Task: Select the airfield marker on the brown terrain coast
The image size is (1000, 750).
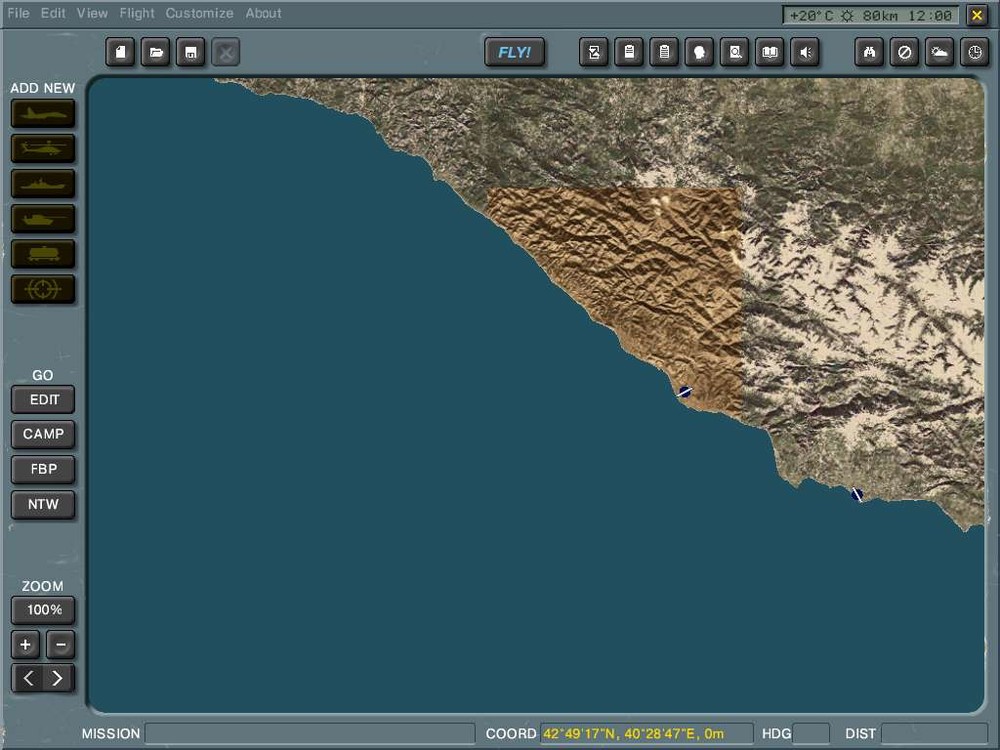Action: tap(685, 392)
